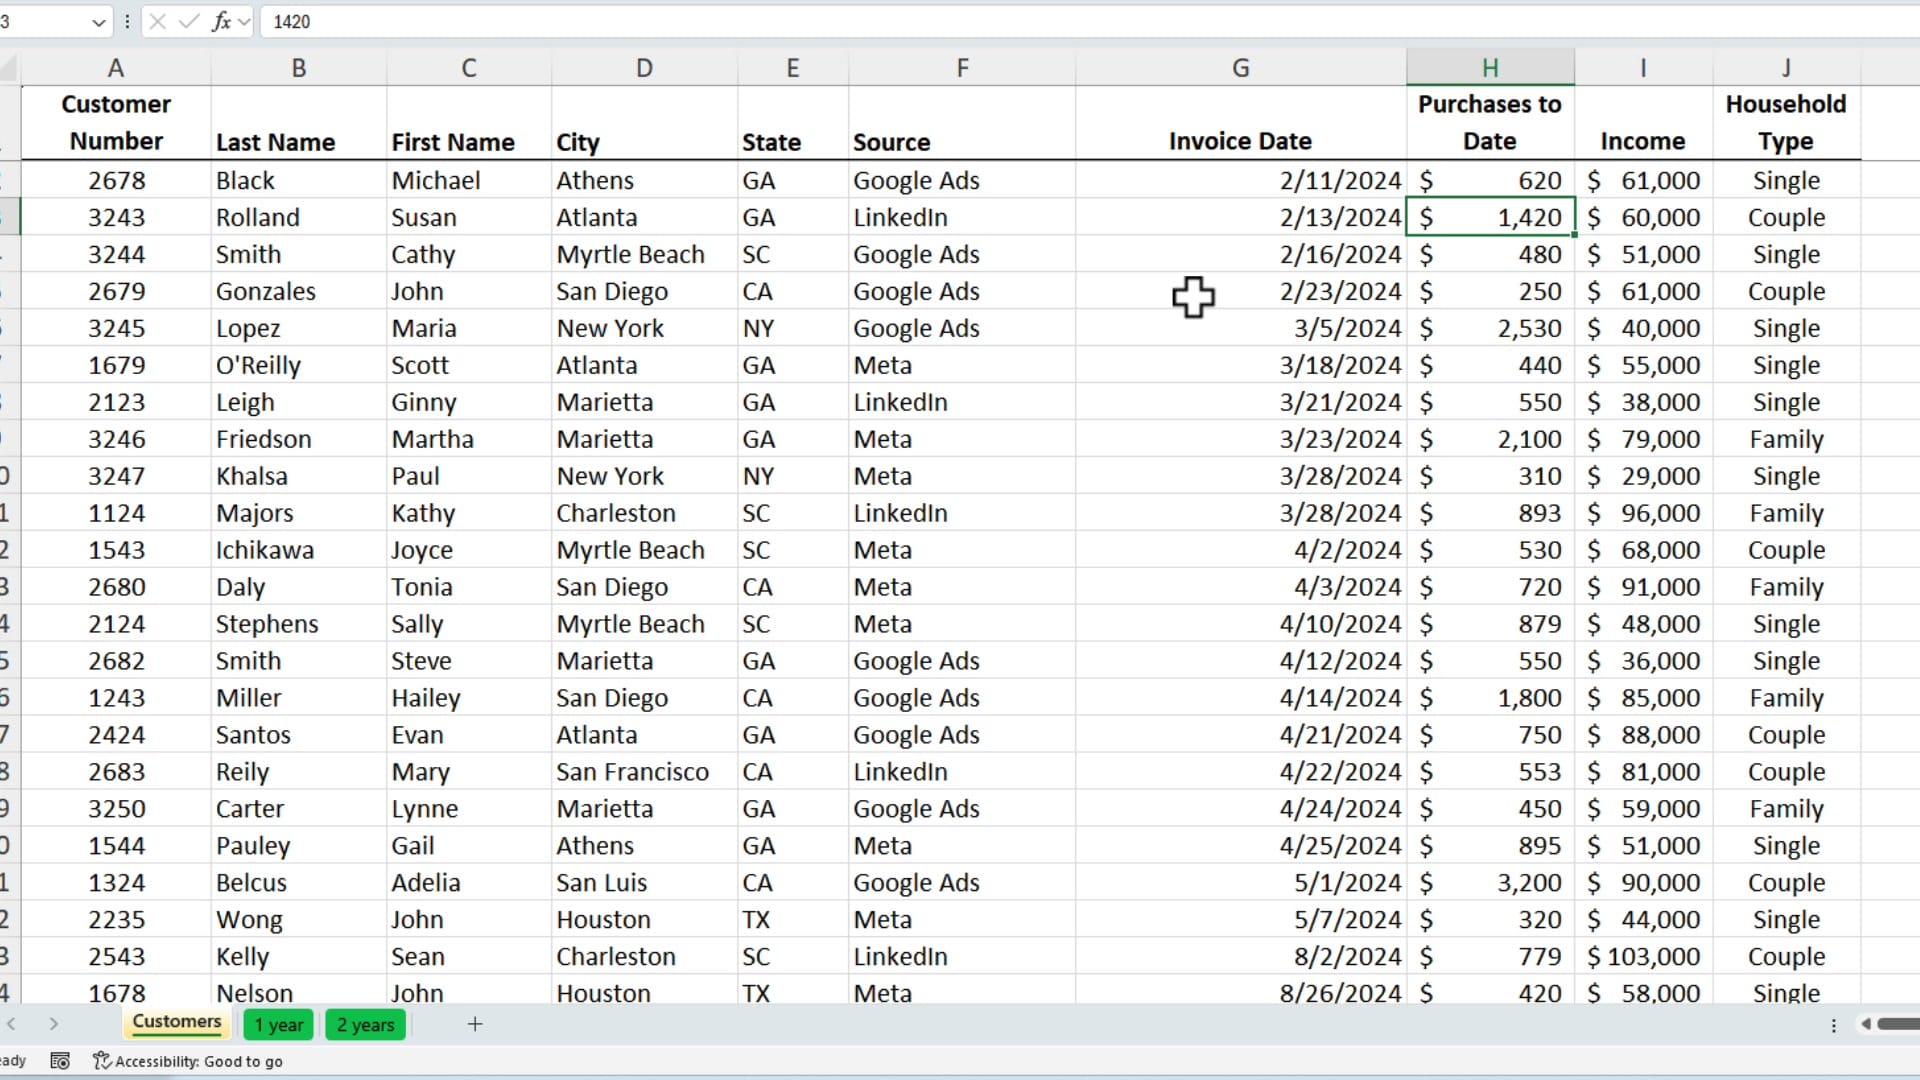
Task: Click the Cancel (X) icon beside the formula bar
Action: tap(158, 21)
